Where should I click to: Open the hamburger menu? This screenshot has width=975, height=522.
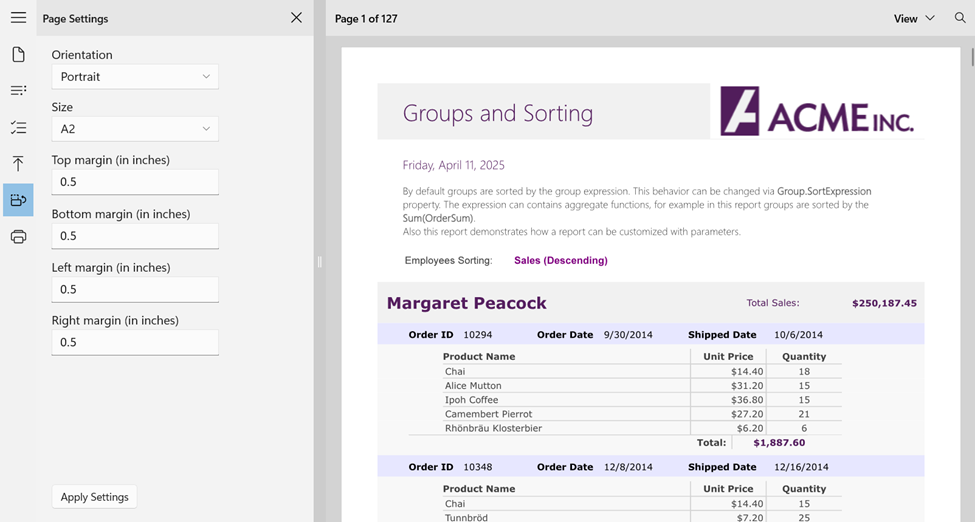pos(18,18)
